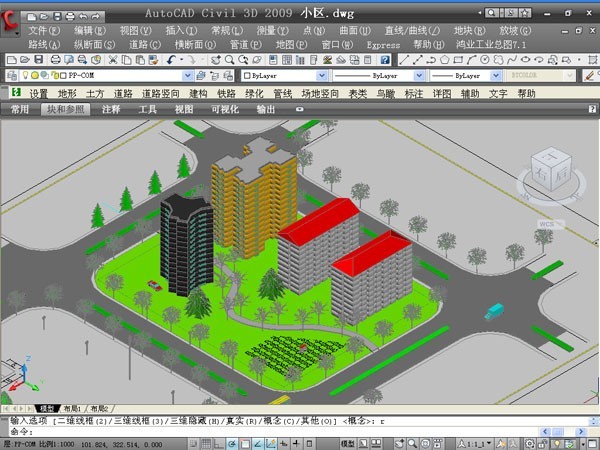600x450 pixels.
Task: Click the 模型 button in status bar
Action: [x=347, y=444]
